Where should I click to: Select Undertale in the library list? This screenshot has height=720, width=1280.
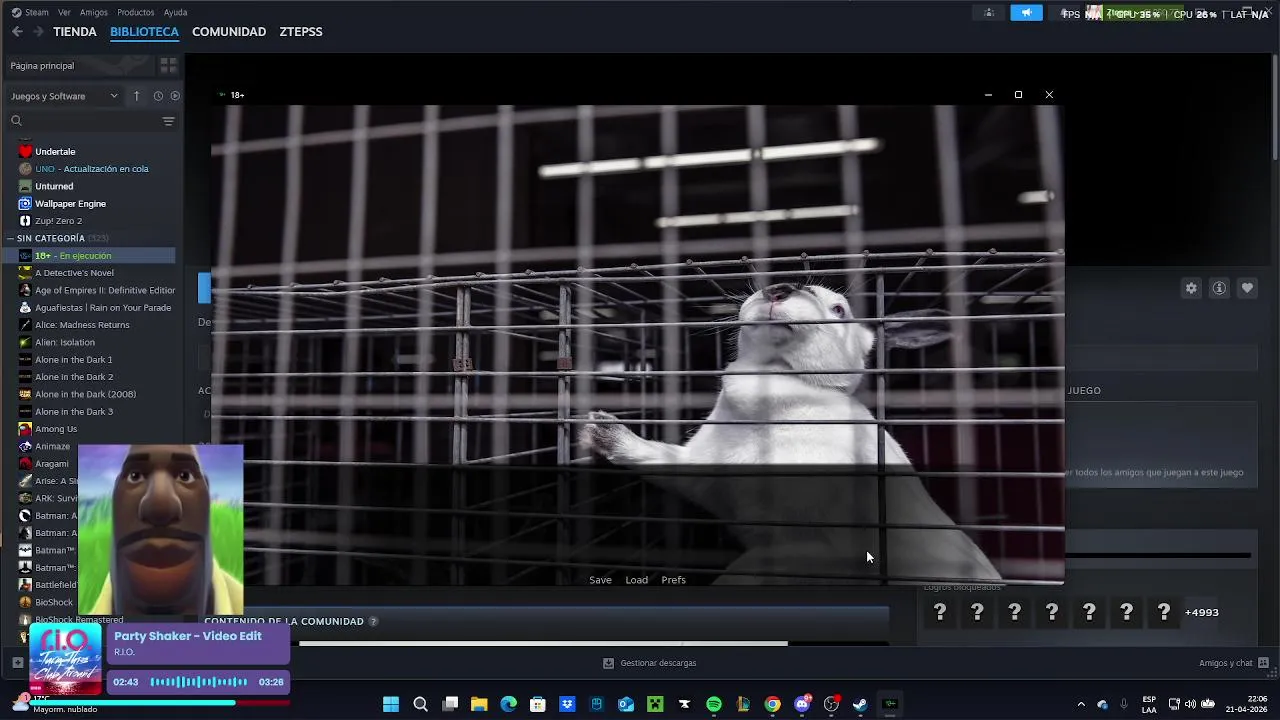(55, 152)
